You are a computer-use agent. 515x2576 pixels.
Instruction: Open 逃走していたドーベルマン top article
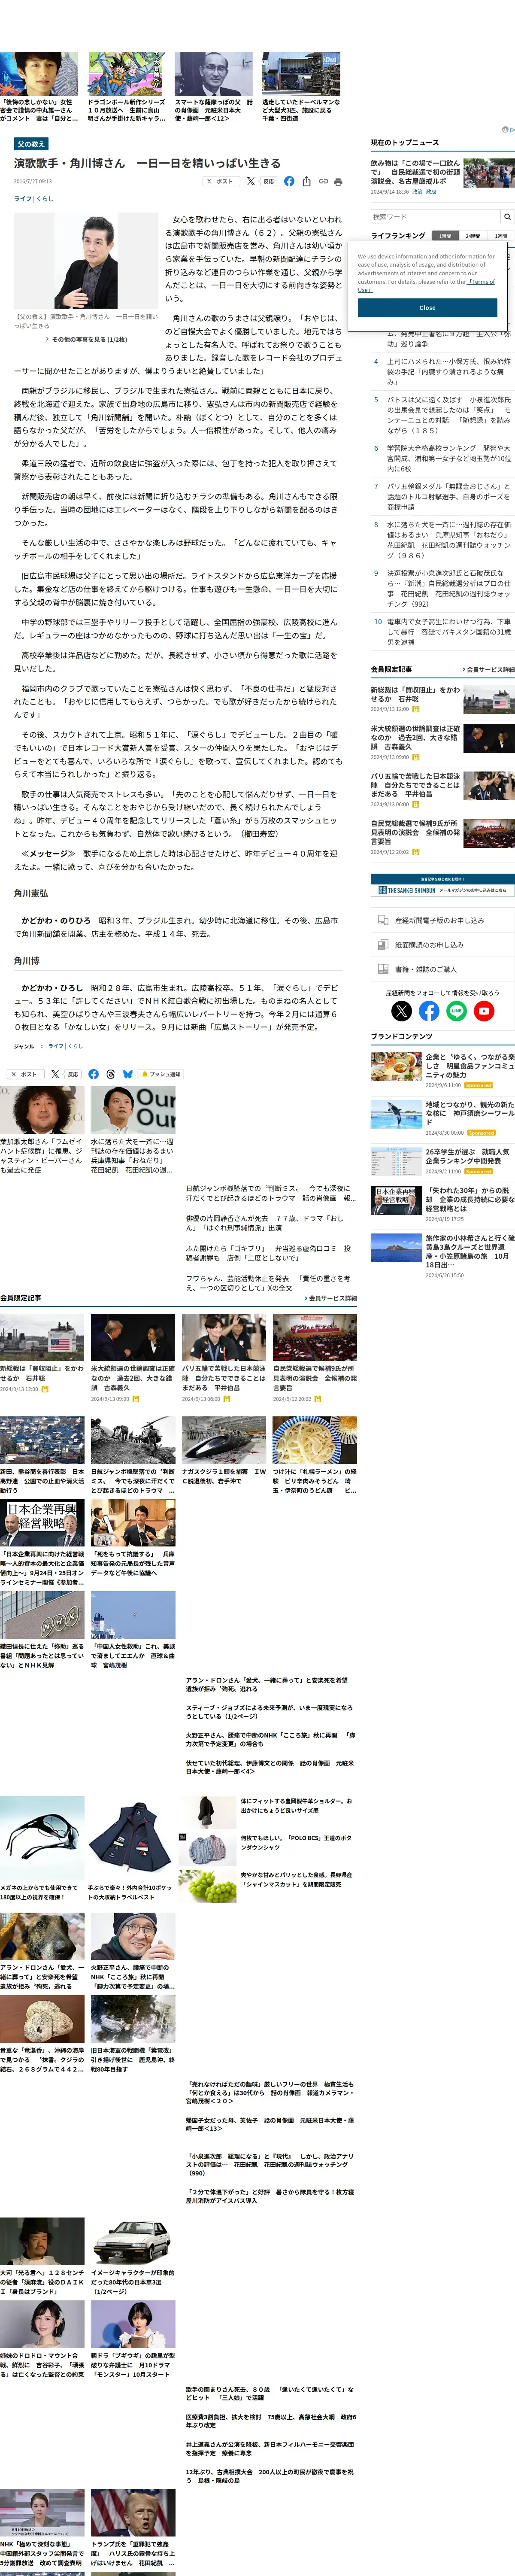click(301, 110)
